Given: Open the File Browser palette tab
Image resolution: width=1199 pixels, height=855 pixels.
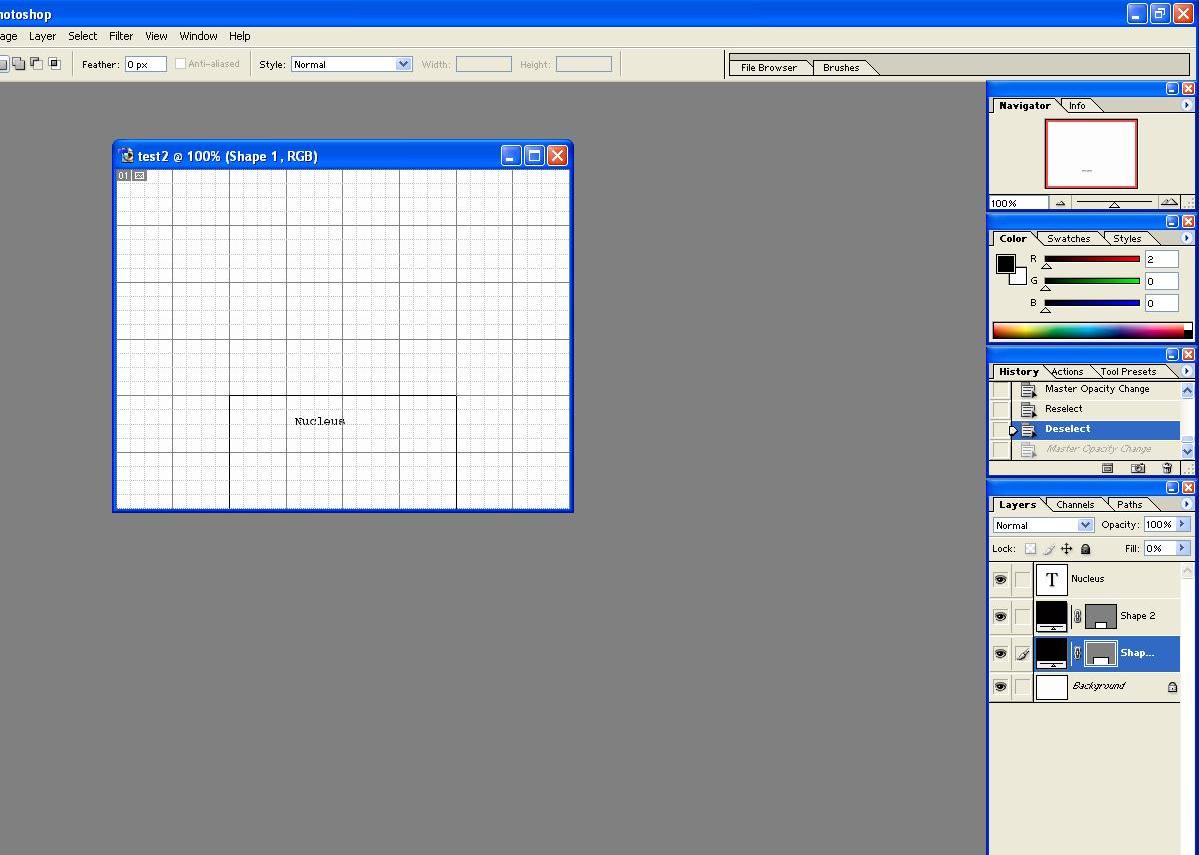Looking at the screenshot, I should pos(768,68).
